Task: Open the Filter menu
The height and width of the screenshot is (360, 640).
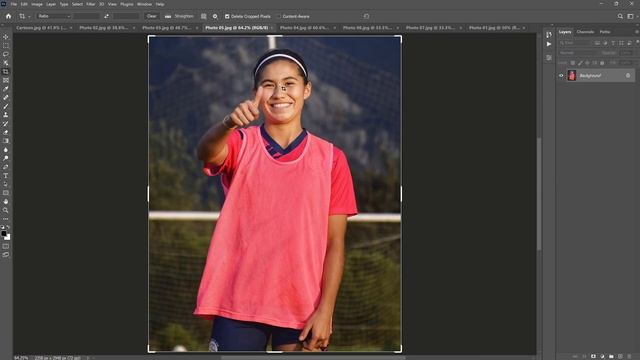Action: (91, 4)
